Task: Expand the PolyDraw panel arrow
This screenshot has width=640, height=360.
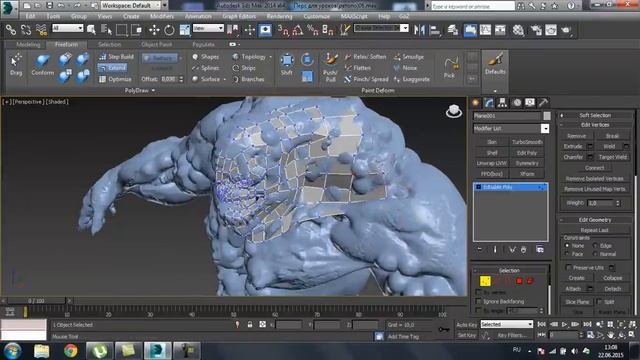Action: pos(153,90)
